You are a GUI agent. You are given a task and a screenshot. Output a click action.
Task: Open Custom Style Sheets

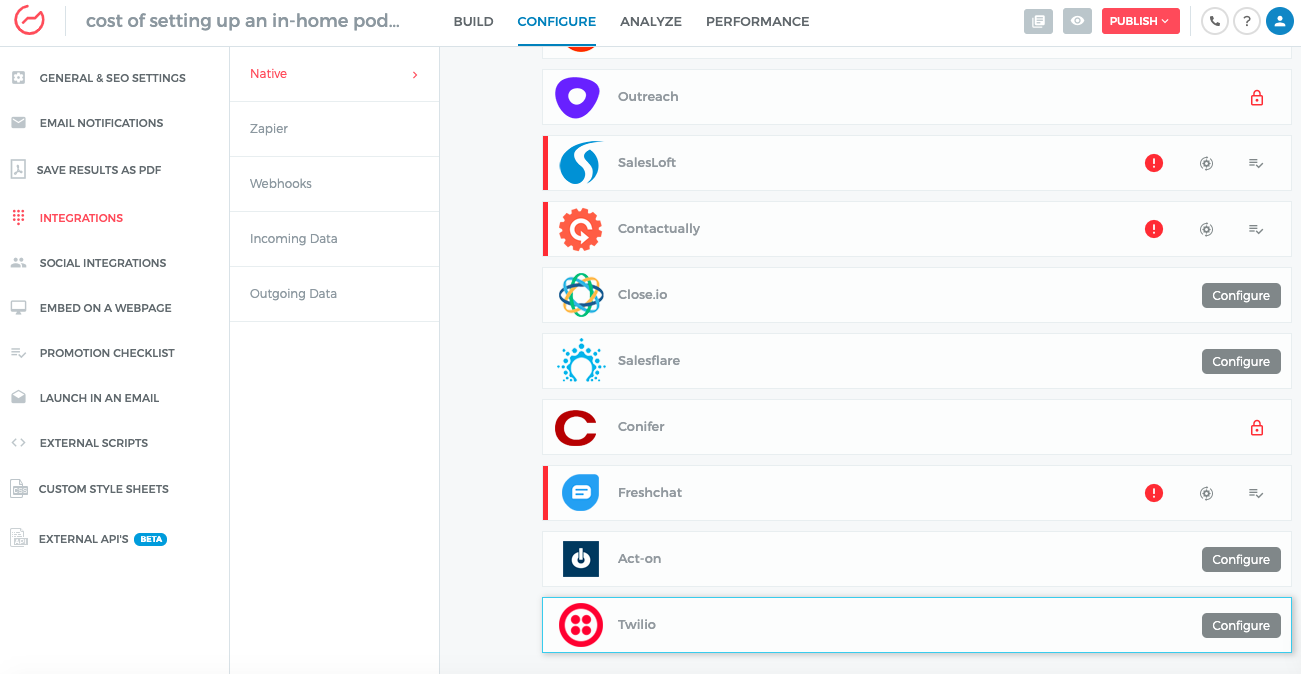coord(103,489)
